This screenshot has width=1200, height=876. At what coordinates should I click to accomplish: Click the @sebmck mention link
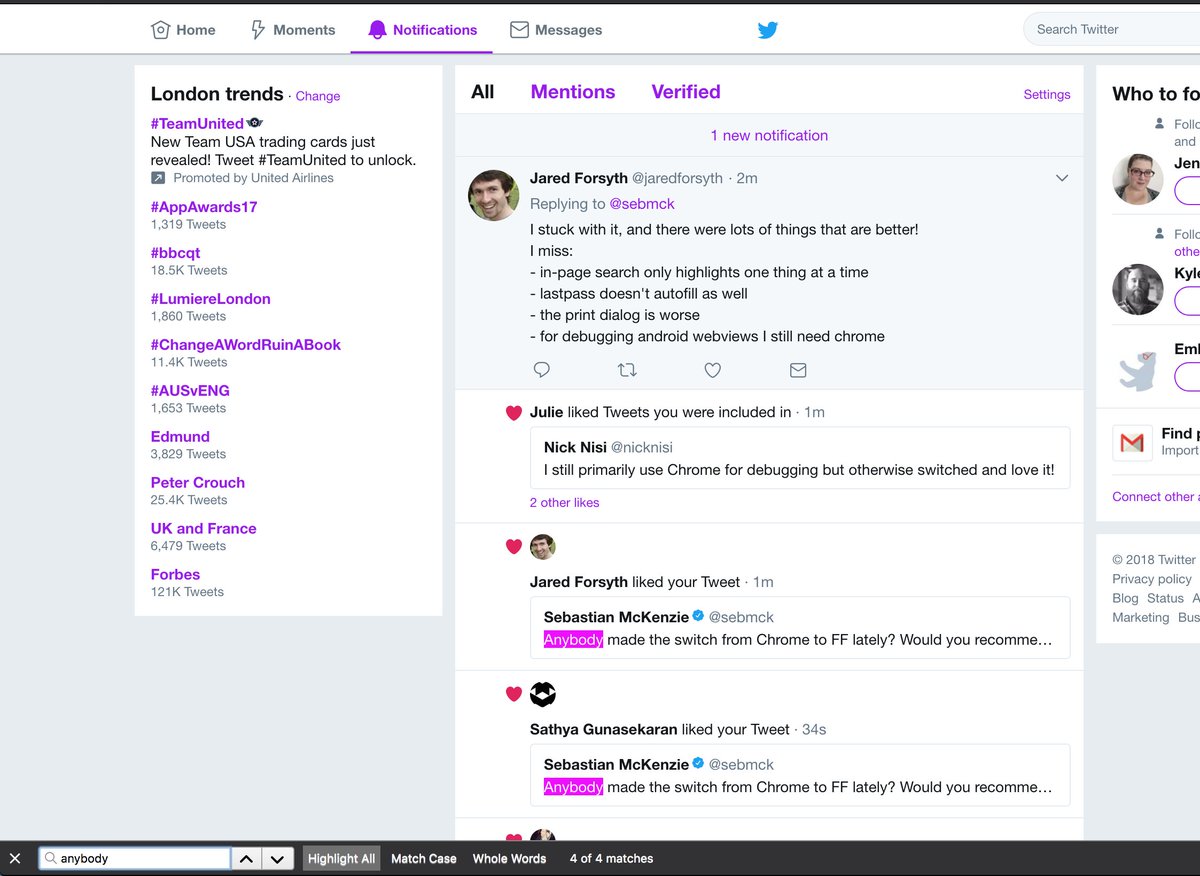click(642, 204)
